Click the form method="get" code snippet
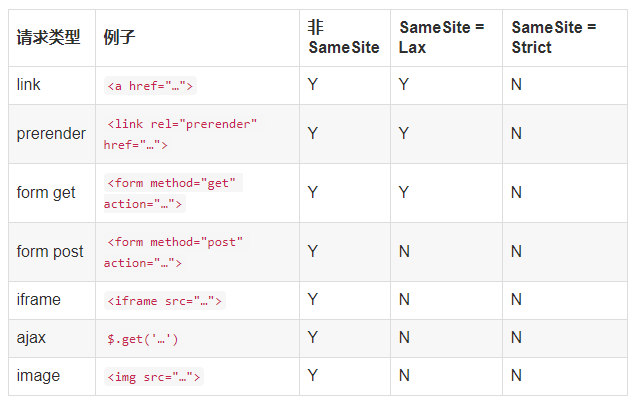This screenshot has width=633, height=406. coord(173,193)
